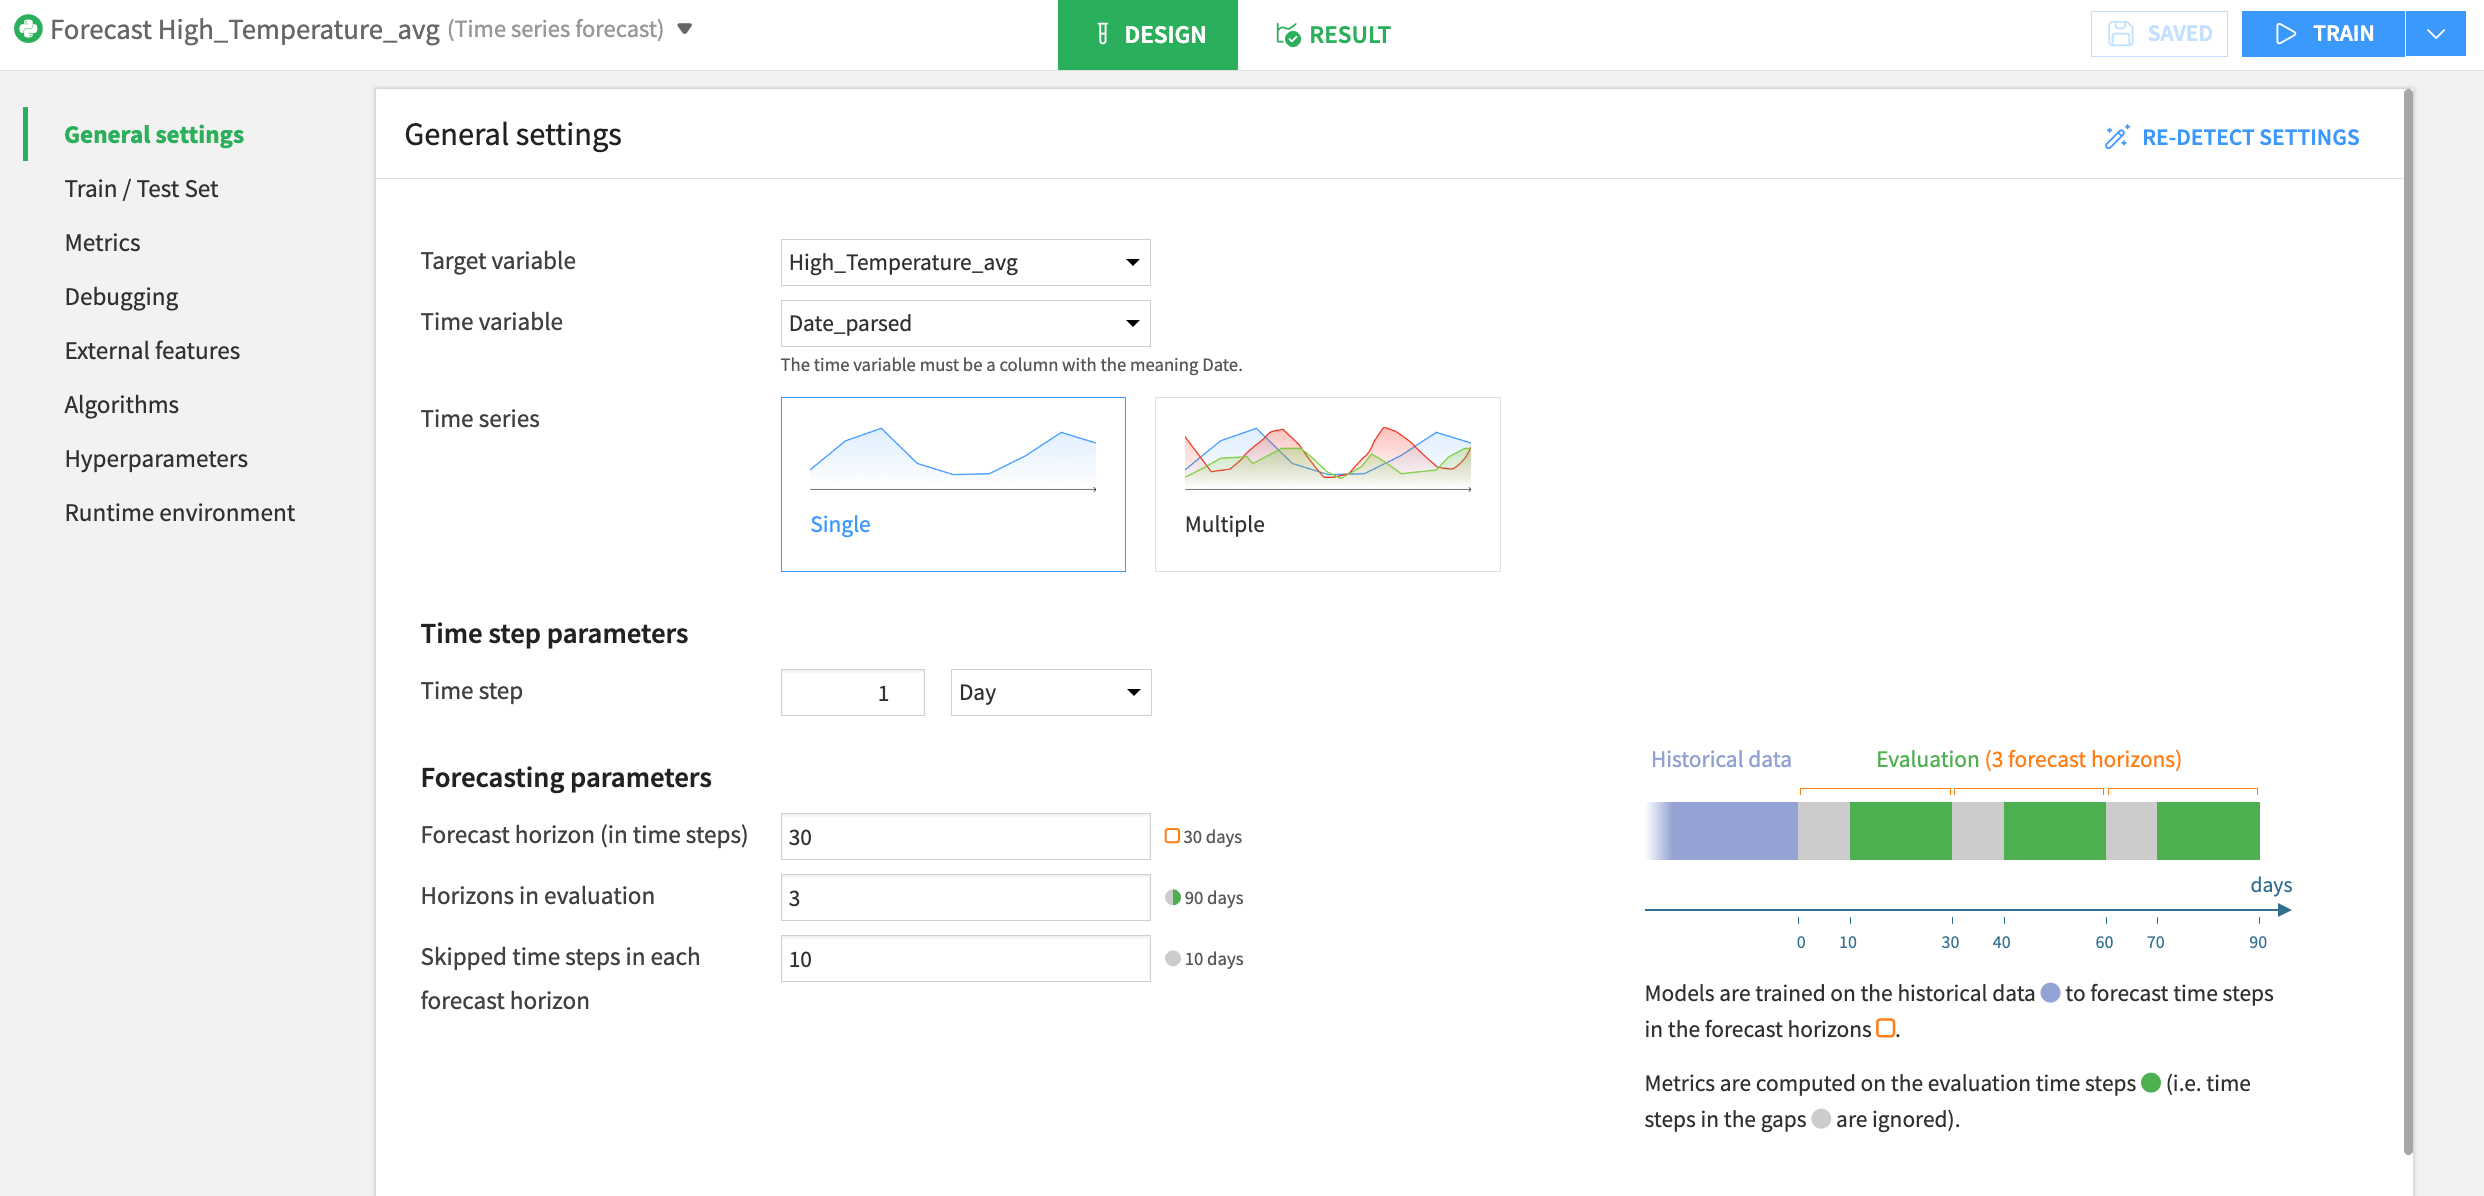Viewport: 2484px width, 1196px height.
Task: Click the orange forecast horizon legend square
Action: pyautogui.click(x=1171, y=835)
